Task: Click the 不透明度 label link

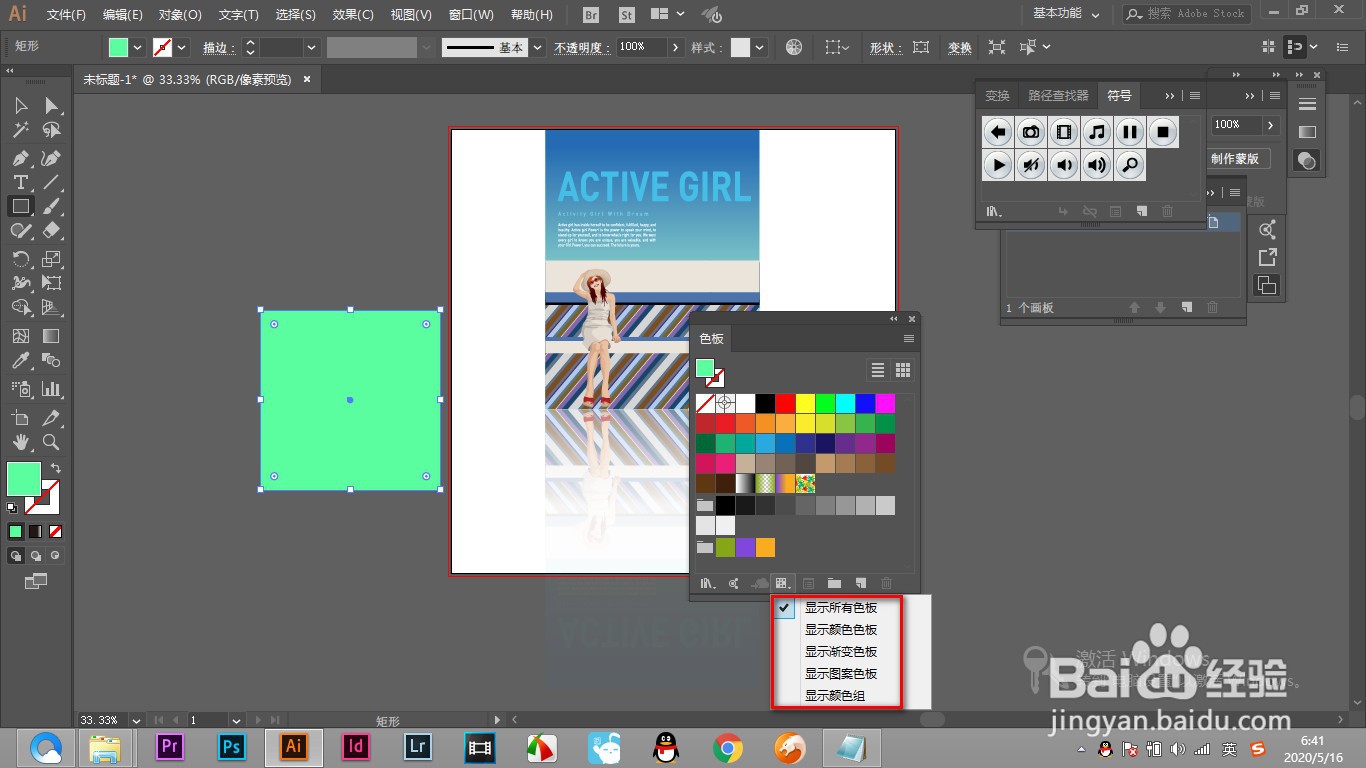Action: coord(582,47)
